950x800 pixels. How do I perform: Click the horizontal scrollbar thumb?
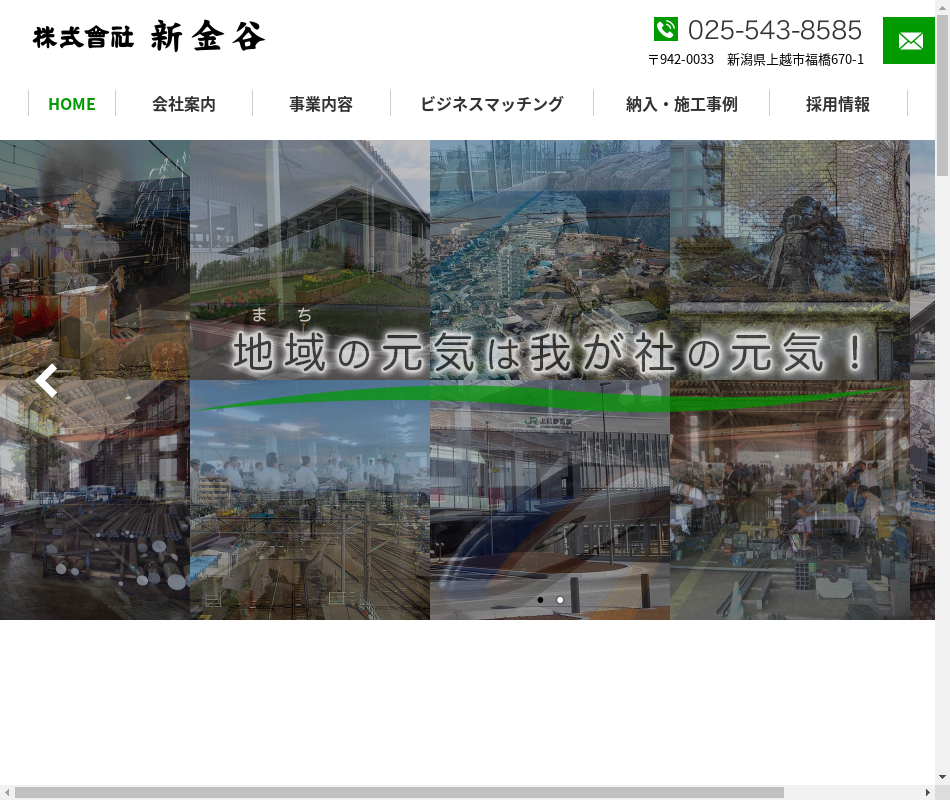pyautogui.click(x=400, y=792)
